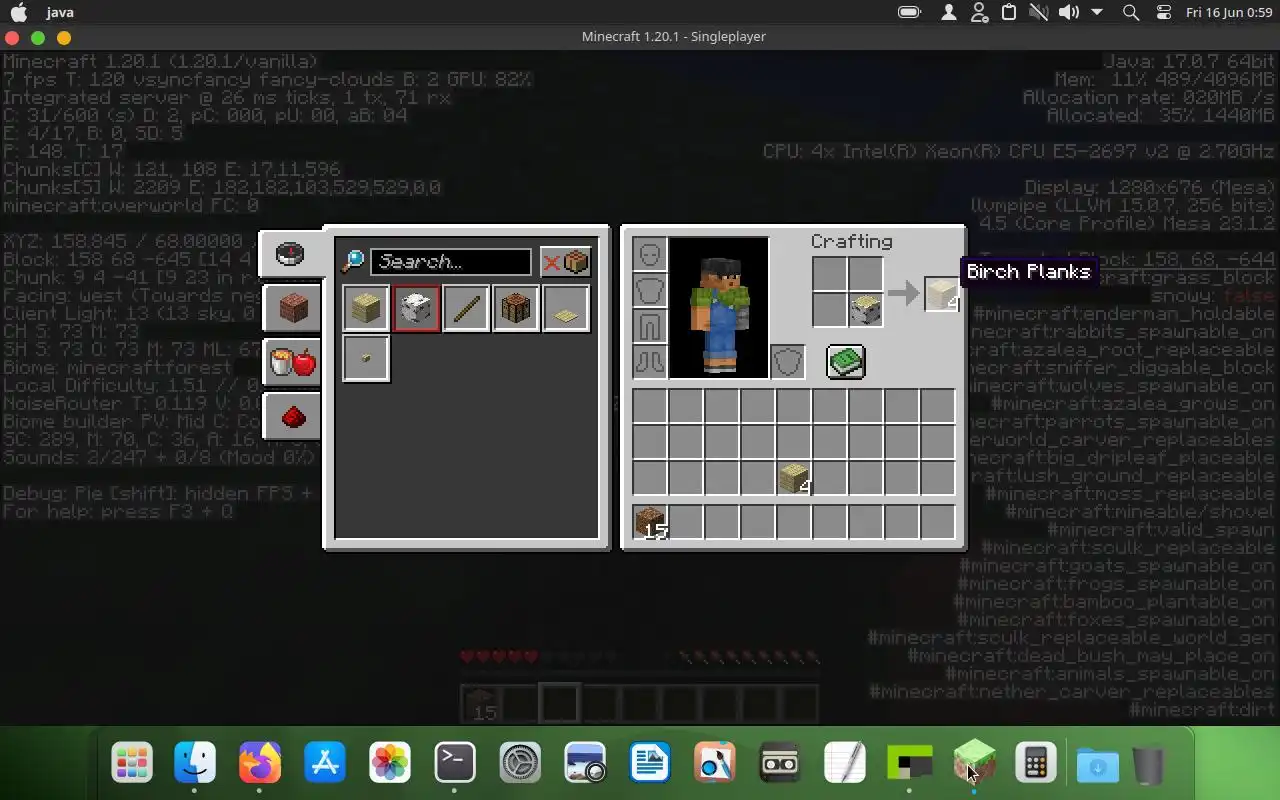
Task: Choose the birch planks recipe in recipe book
Action: click(366, 308)
